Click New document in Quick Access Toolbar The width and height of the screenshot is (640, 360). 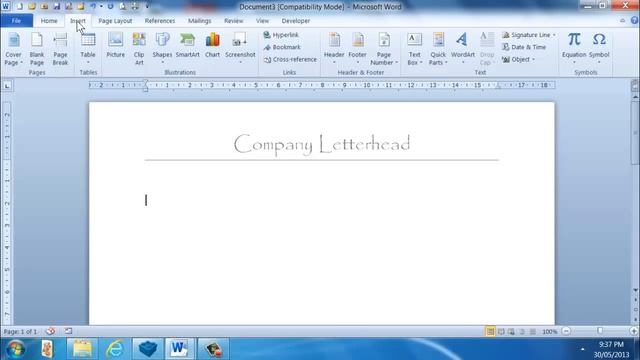coord(19,7)
